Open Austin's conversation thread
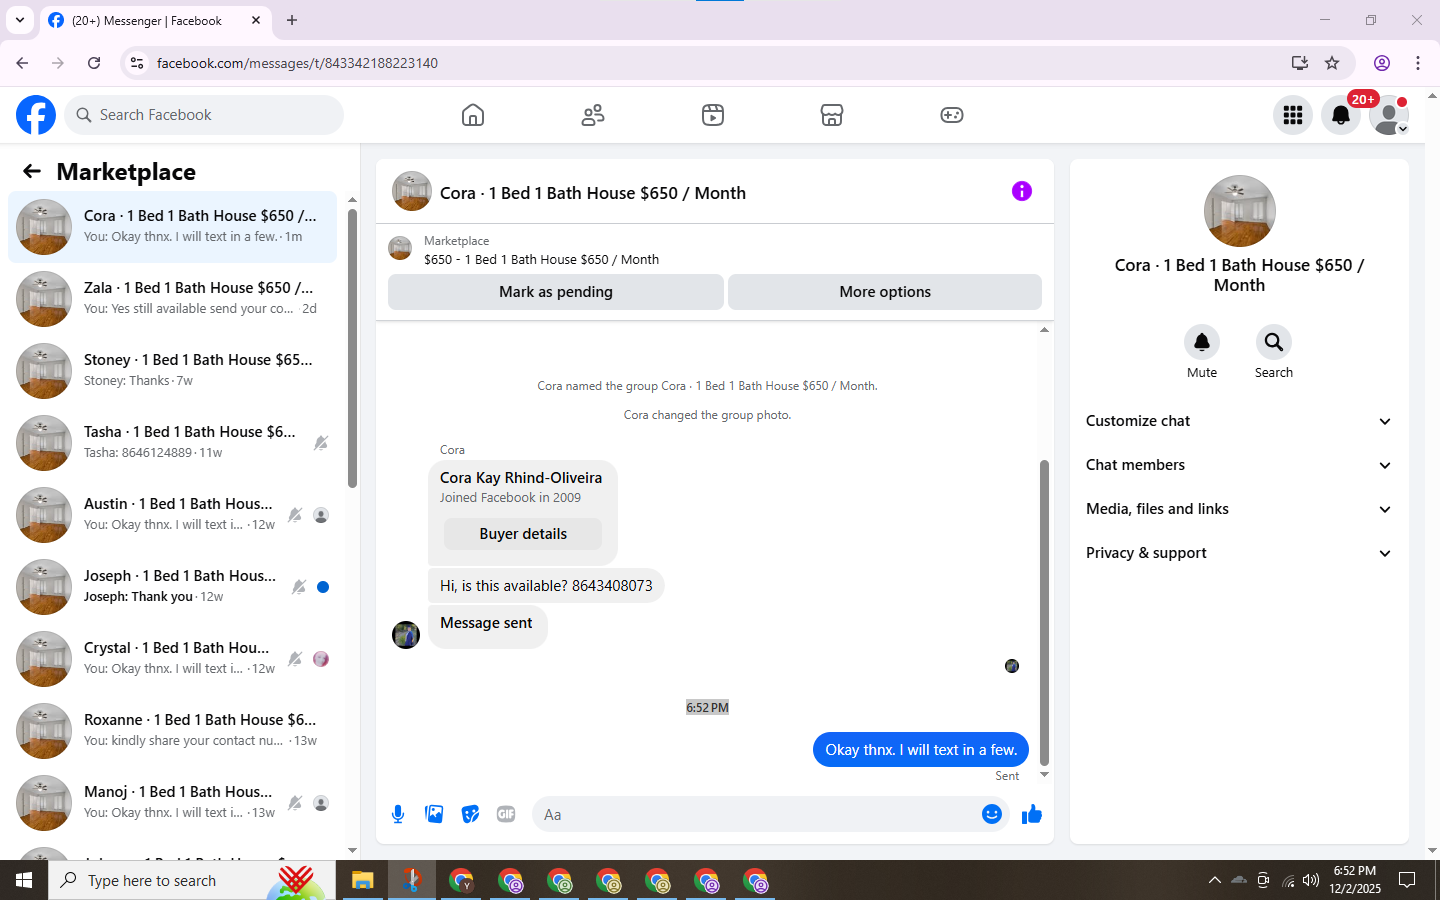 (x=172, y=515)
